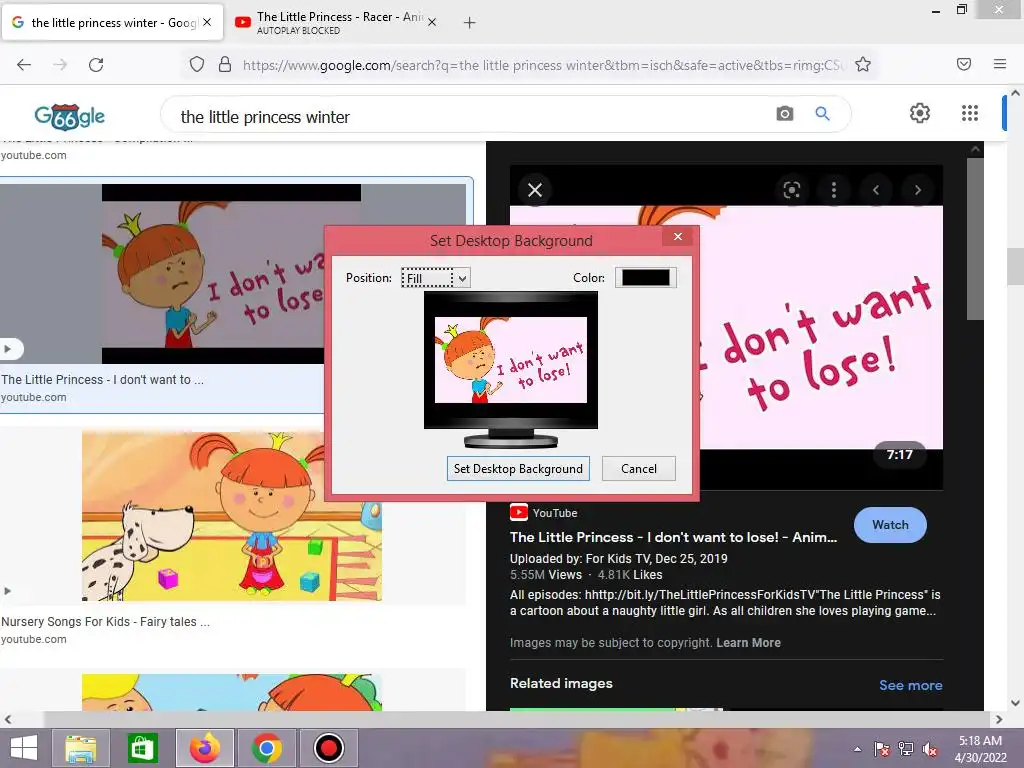This screenshot has width=1024, height=768.
Task: Click the Firefox taskbar icon
Action: (204, 748)
